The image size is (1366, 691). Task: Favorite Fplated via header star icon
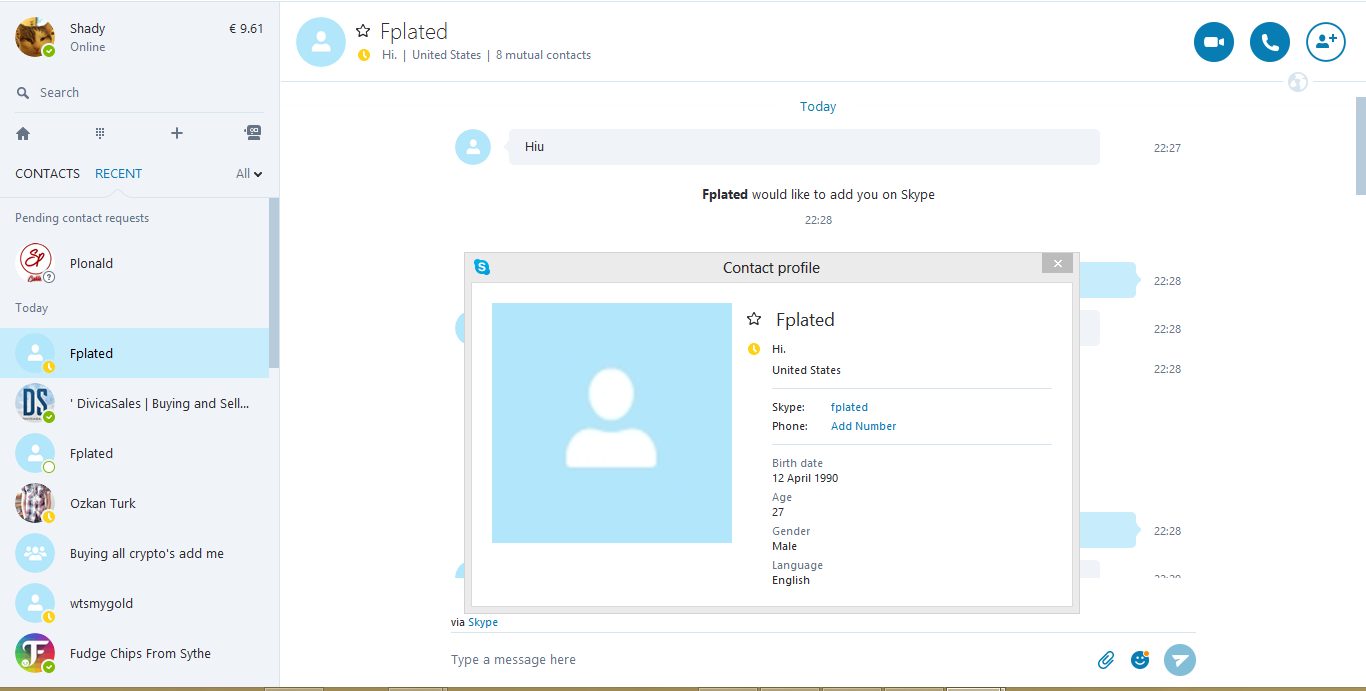point(363,32)
